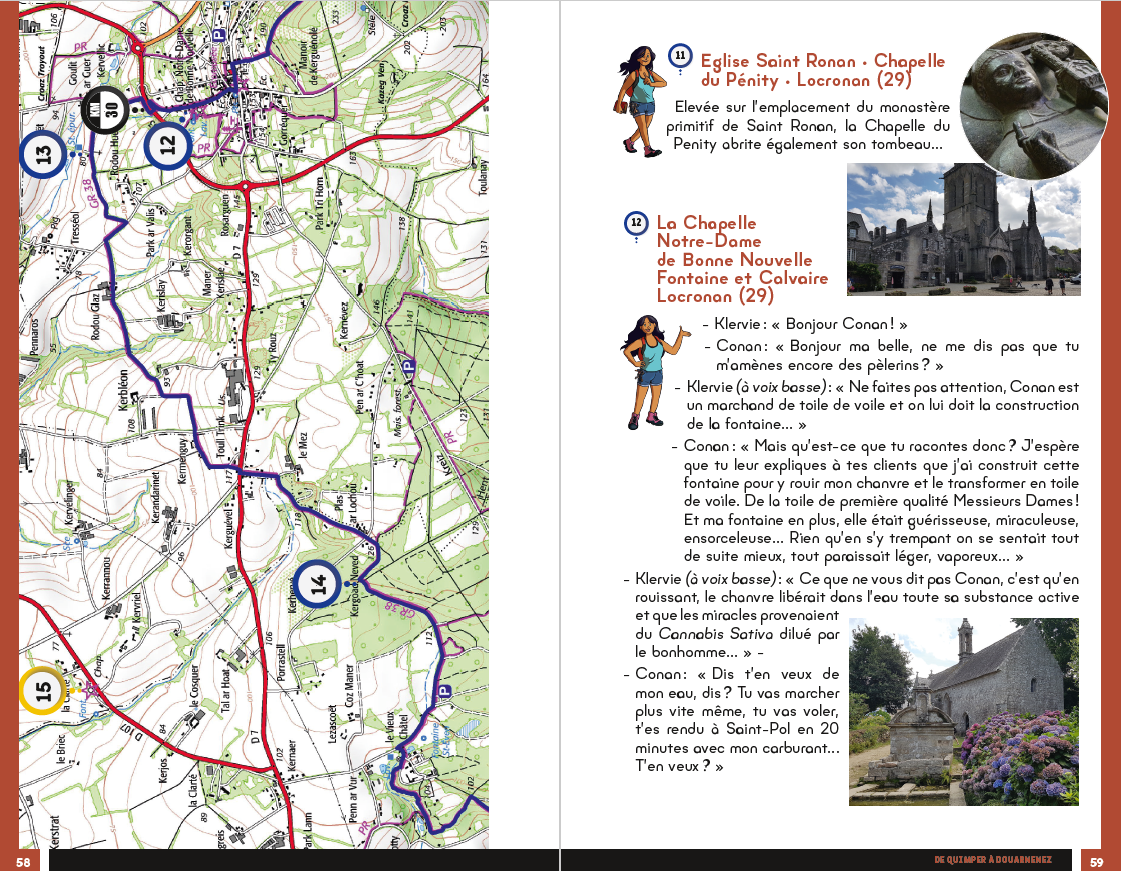This screenshot has height=871, width=1121.
Task: Click map label 'Kerrannou'
Action: pyautogui.click(x=107, y=578)
